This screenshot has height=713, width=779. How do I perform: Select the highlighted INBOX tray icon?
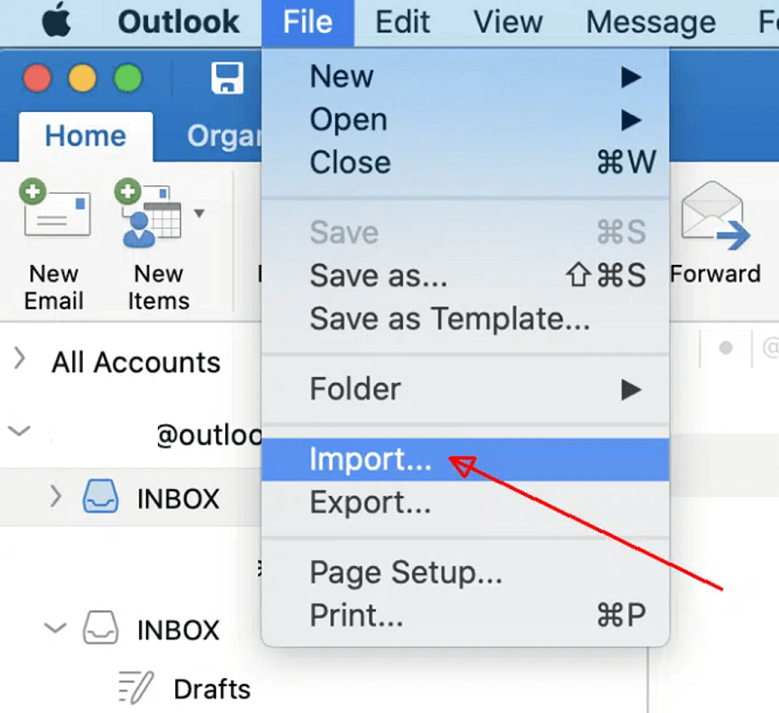click(100, 496)
